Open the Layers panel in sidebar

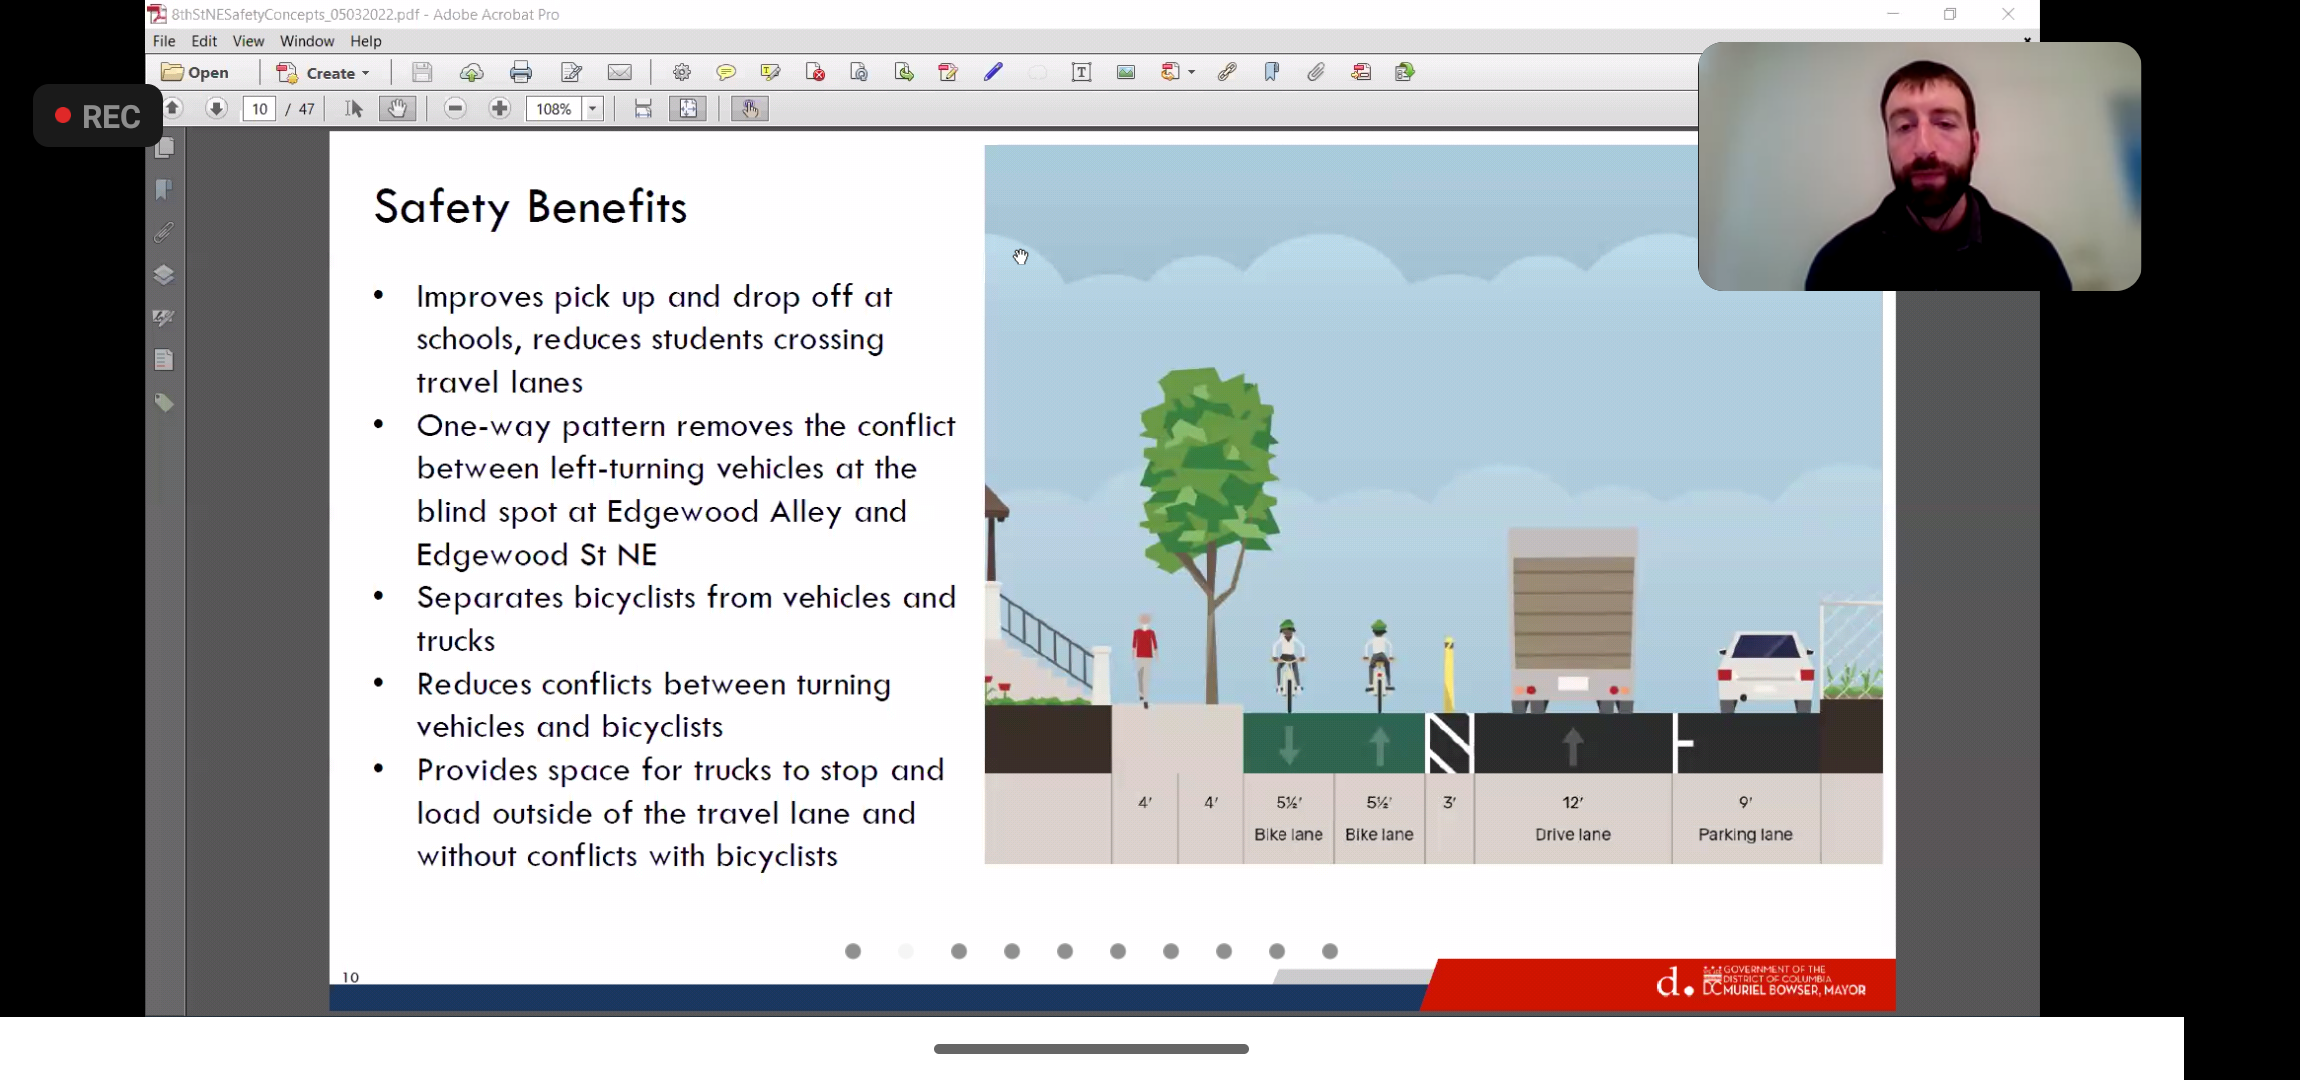pyautogui.click(x=164, y=275)
